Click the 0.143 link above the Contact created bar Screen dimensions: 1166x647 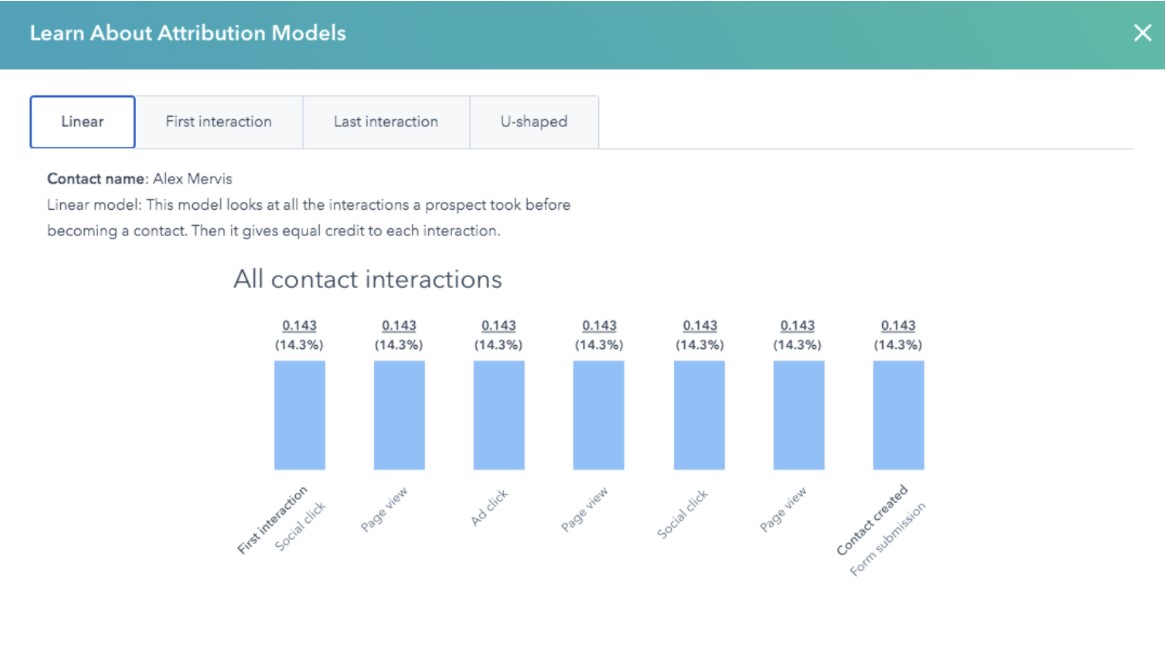pos(898,323)
